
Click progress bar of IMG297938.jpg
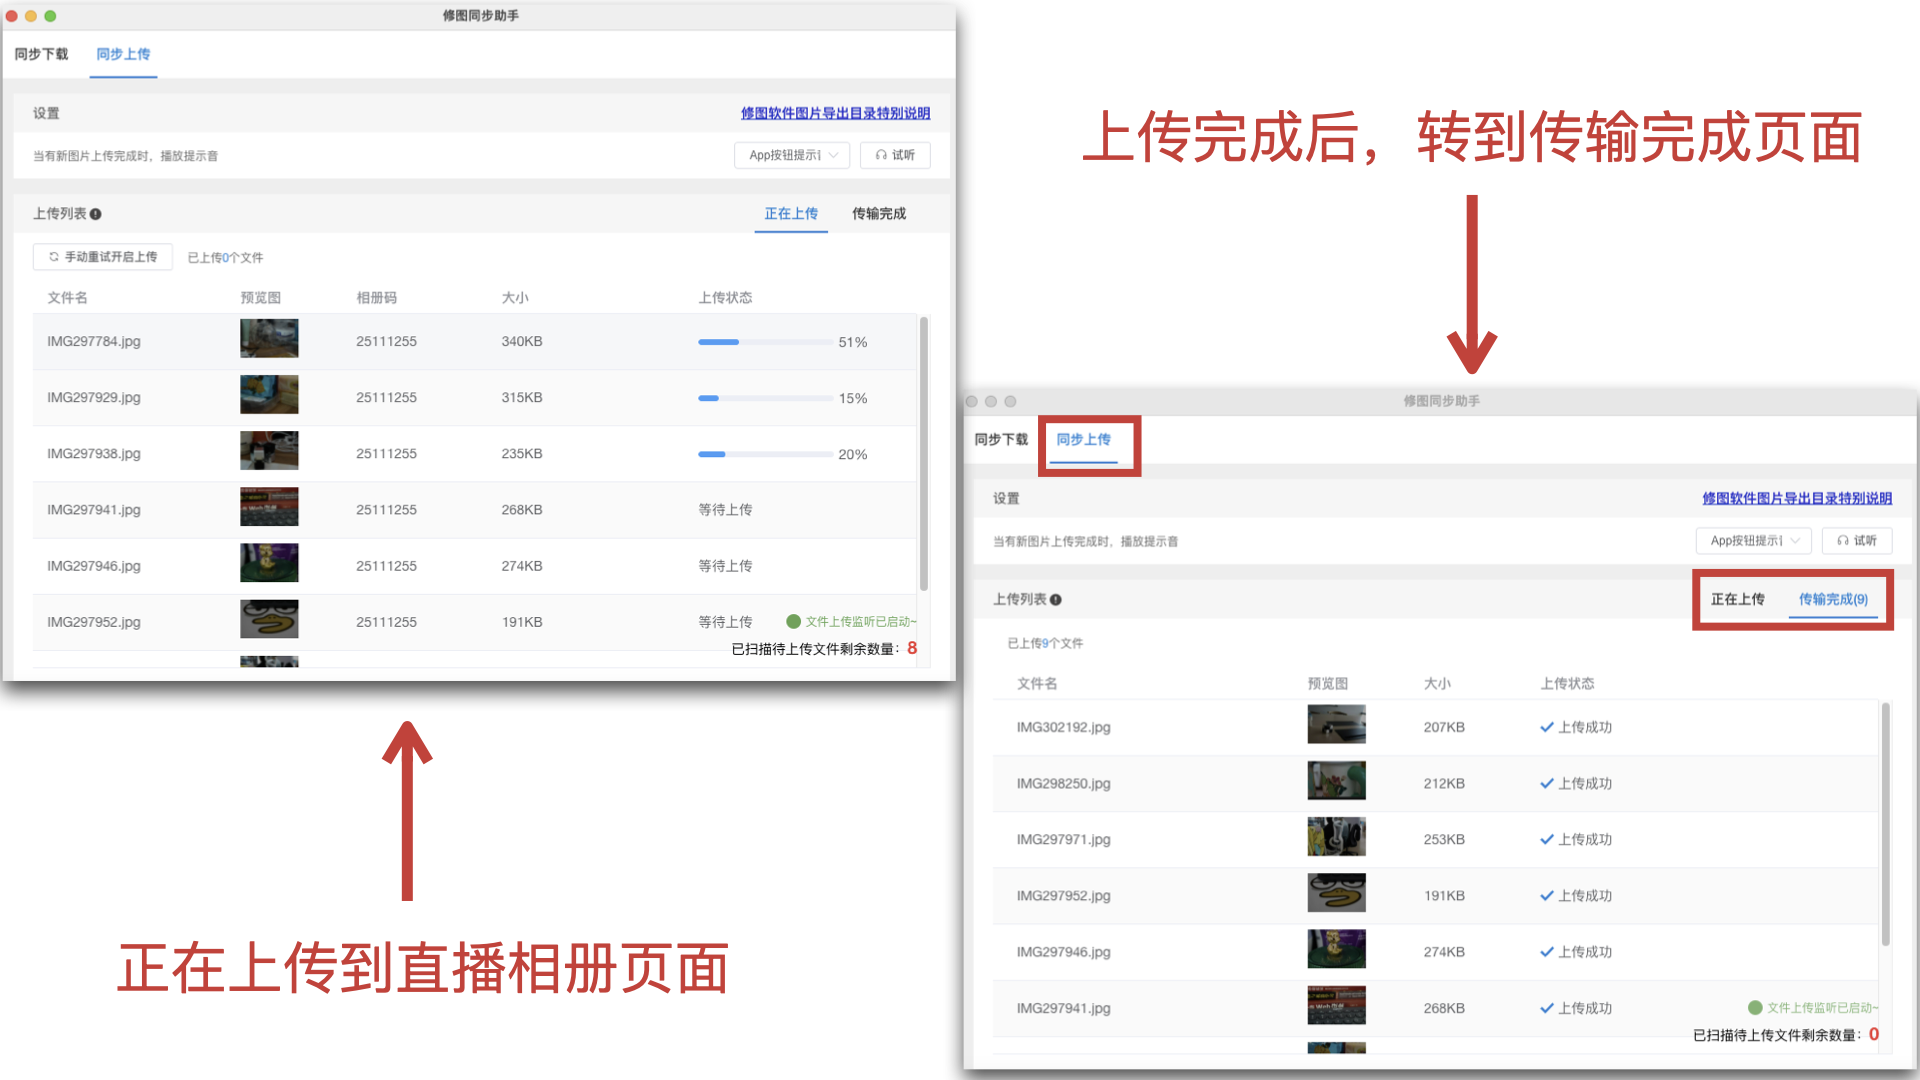pos(765,454)
